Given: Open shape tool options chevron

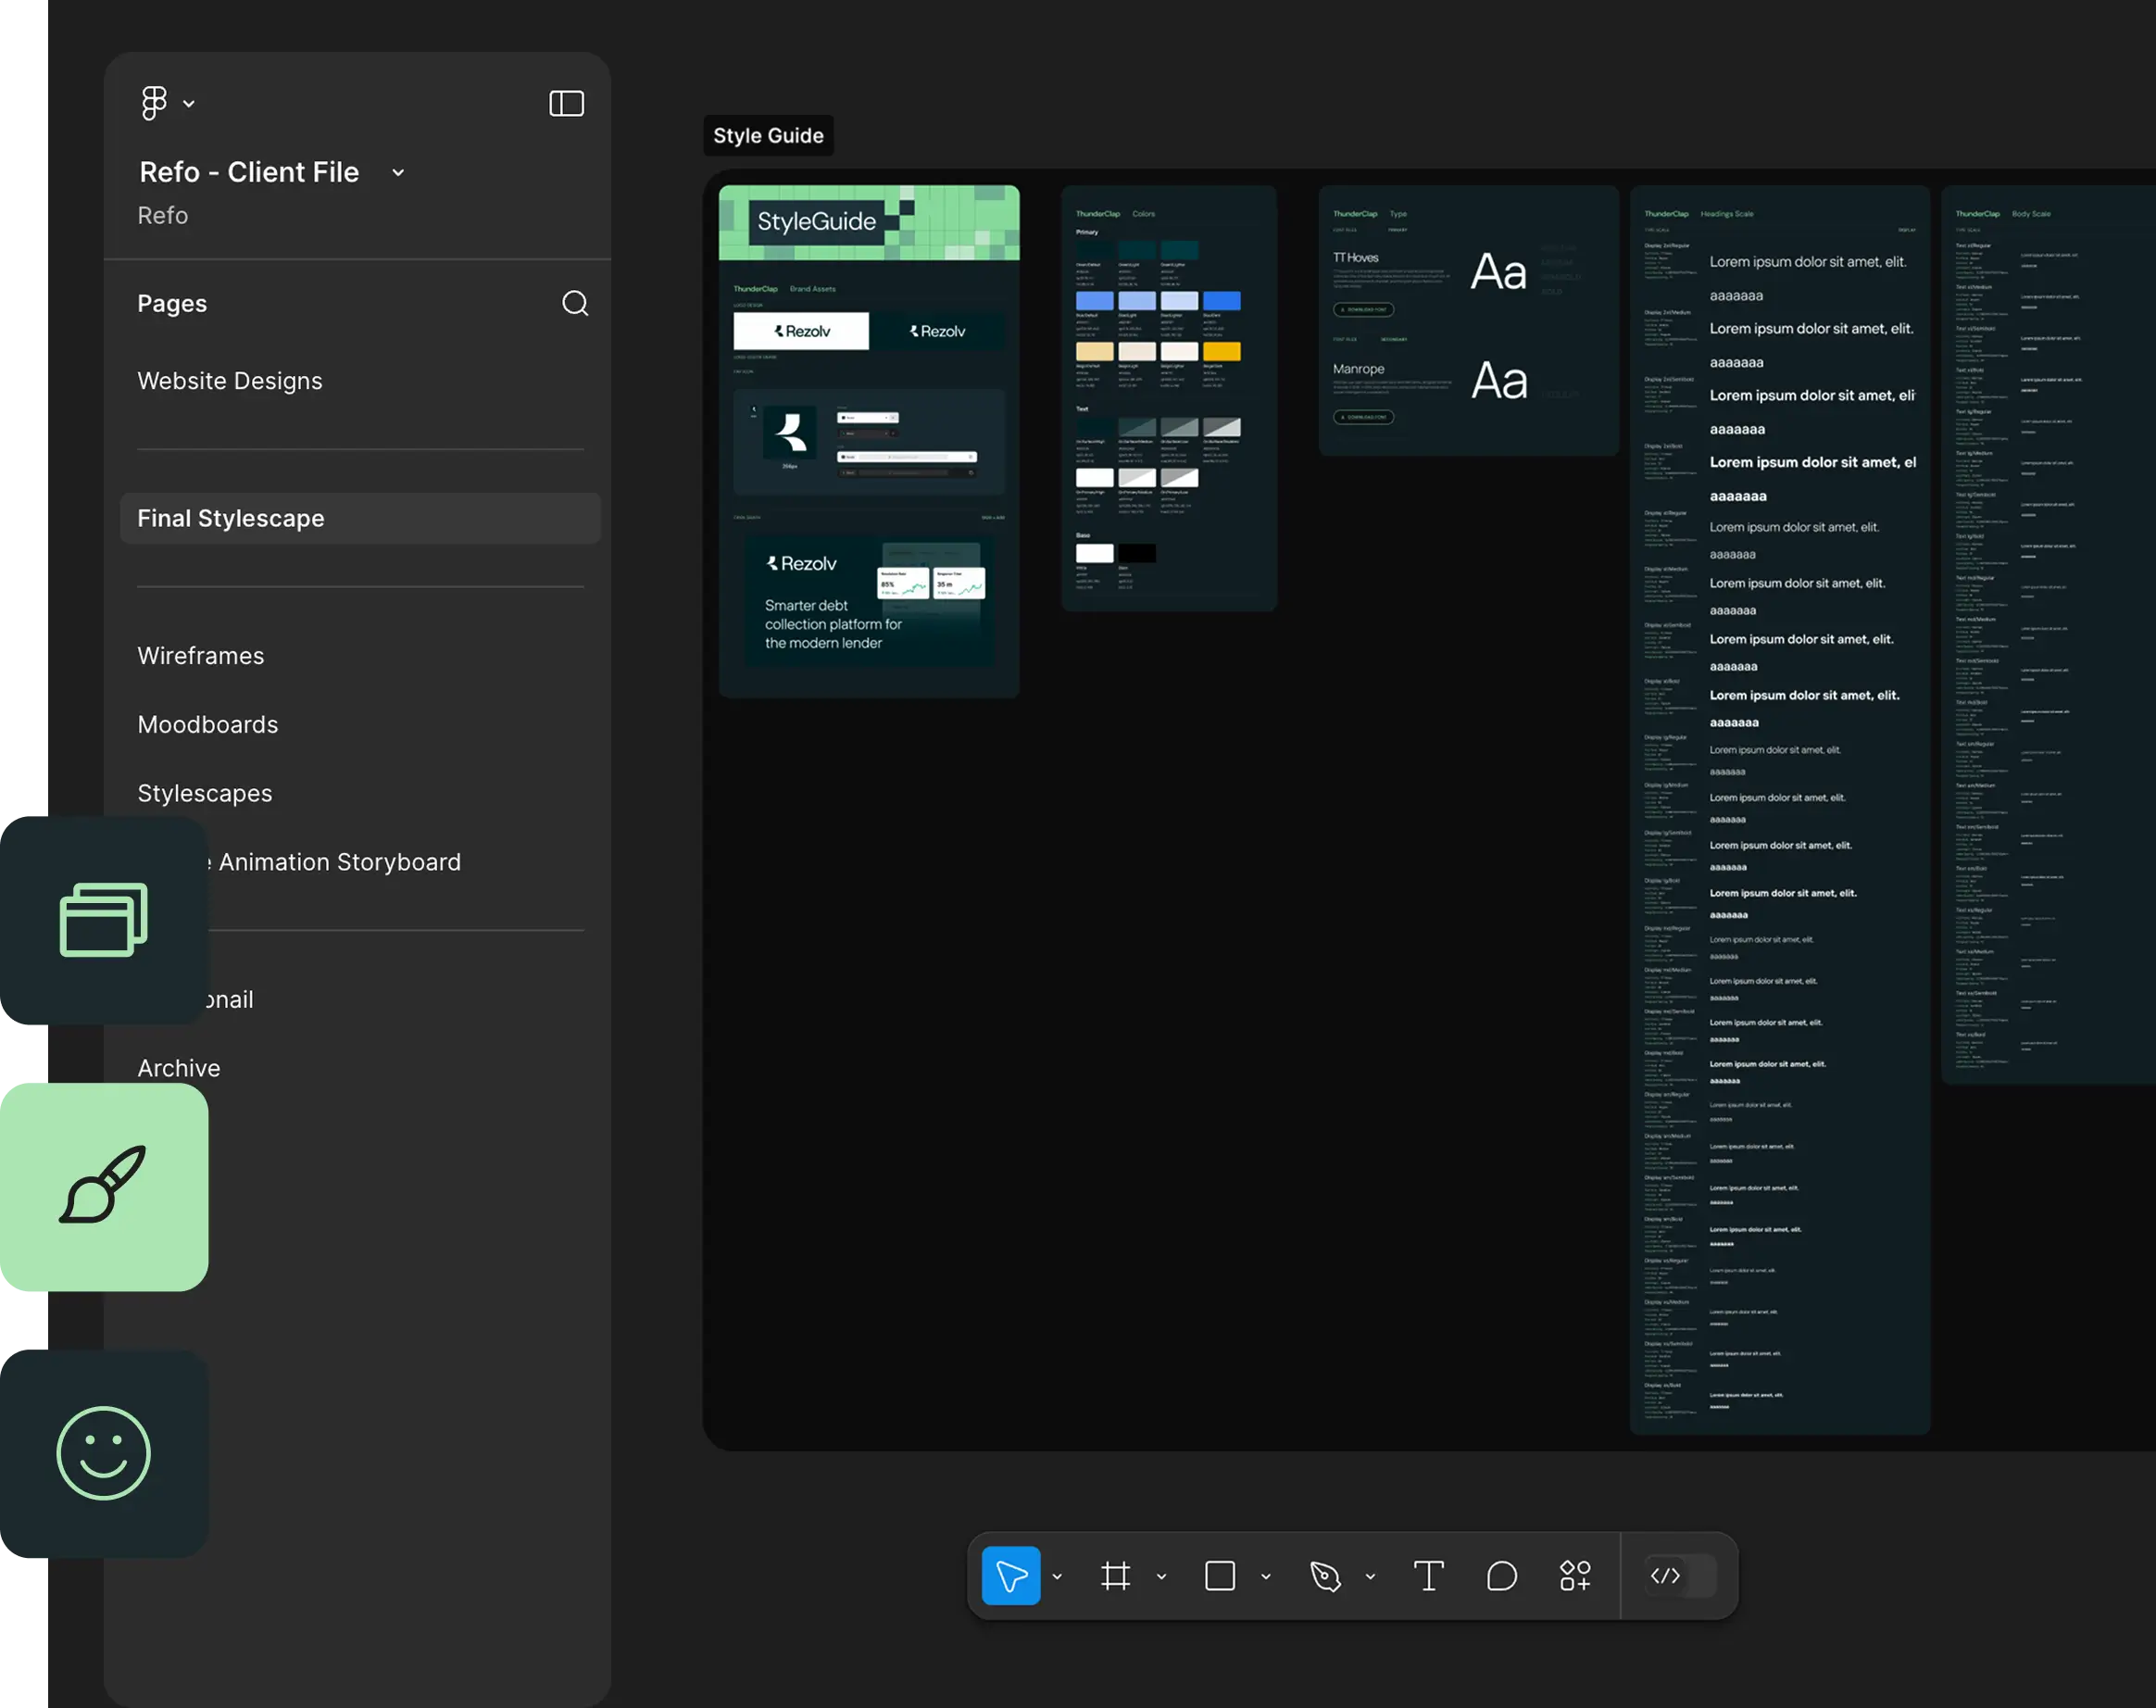Looking at the screenshot, I should [x=1266, y=1577].
